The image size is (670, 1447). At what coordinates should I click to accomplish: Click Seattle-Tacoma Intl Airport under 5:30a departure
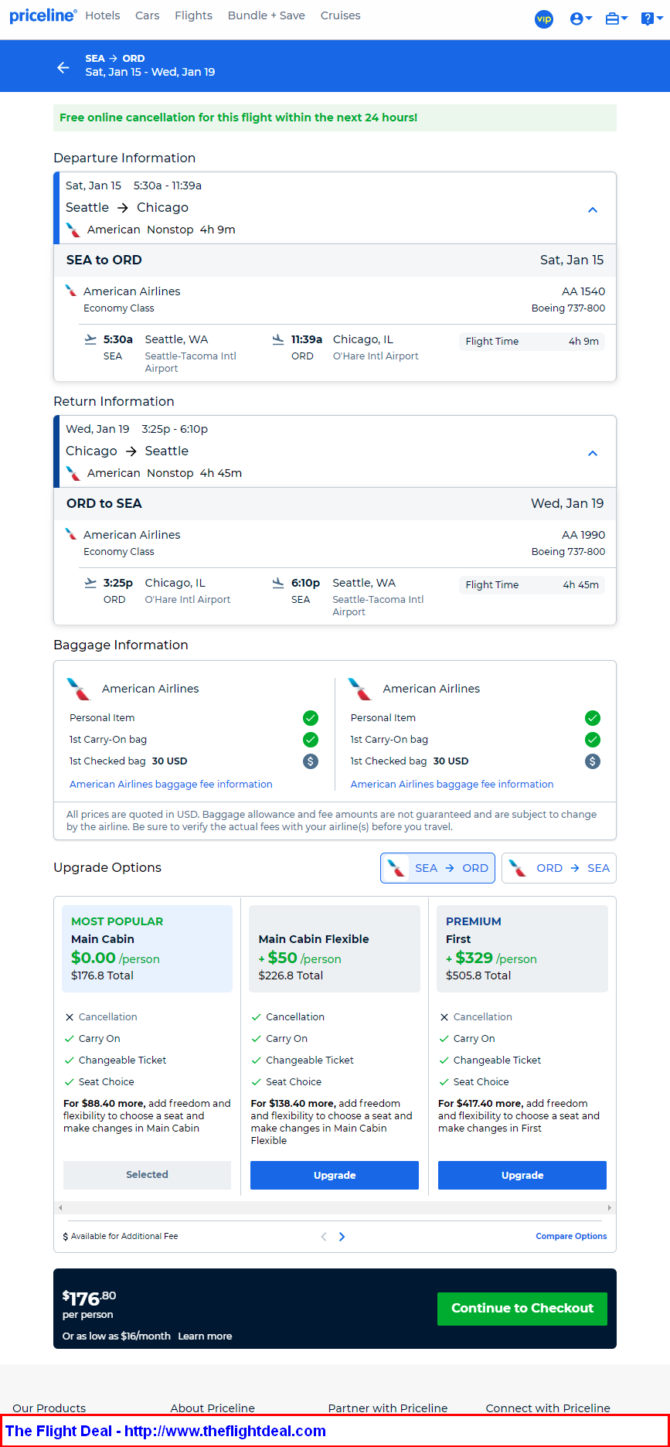pos(191,362)
